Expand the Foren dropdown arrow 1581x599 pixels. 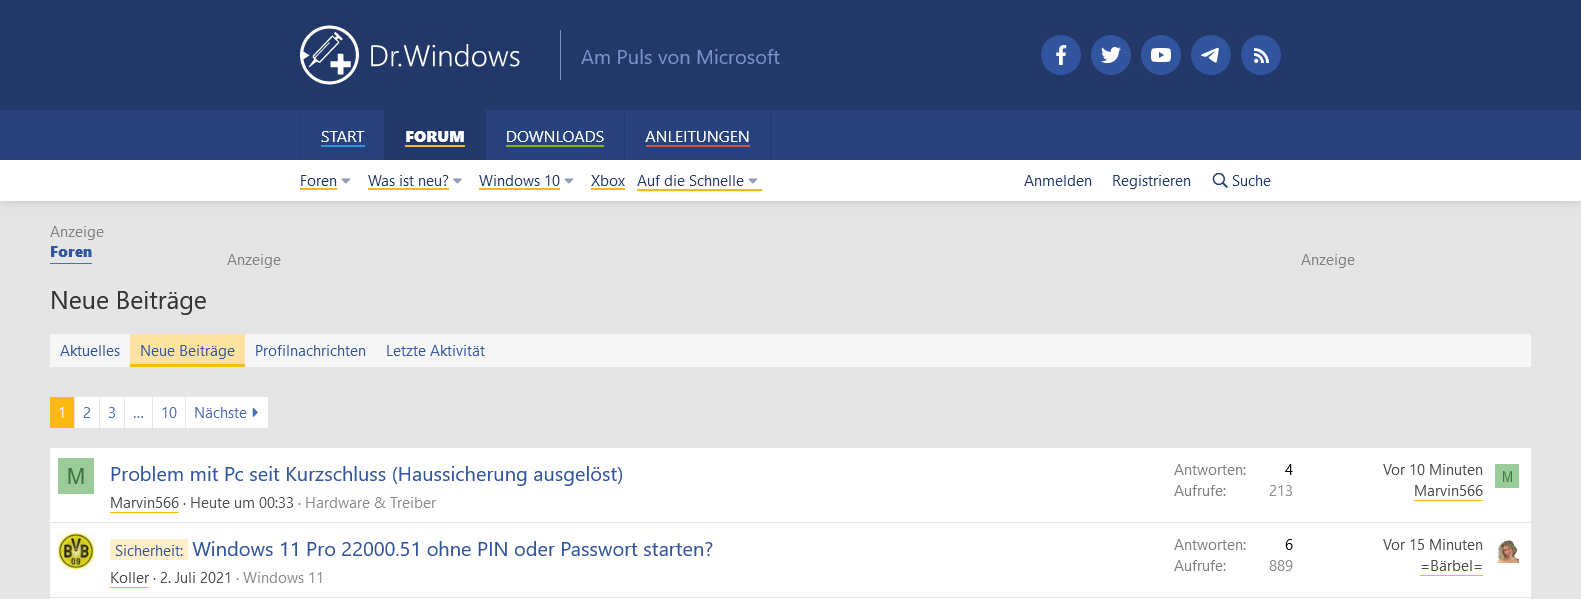pos(346,181)
